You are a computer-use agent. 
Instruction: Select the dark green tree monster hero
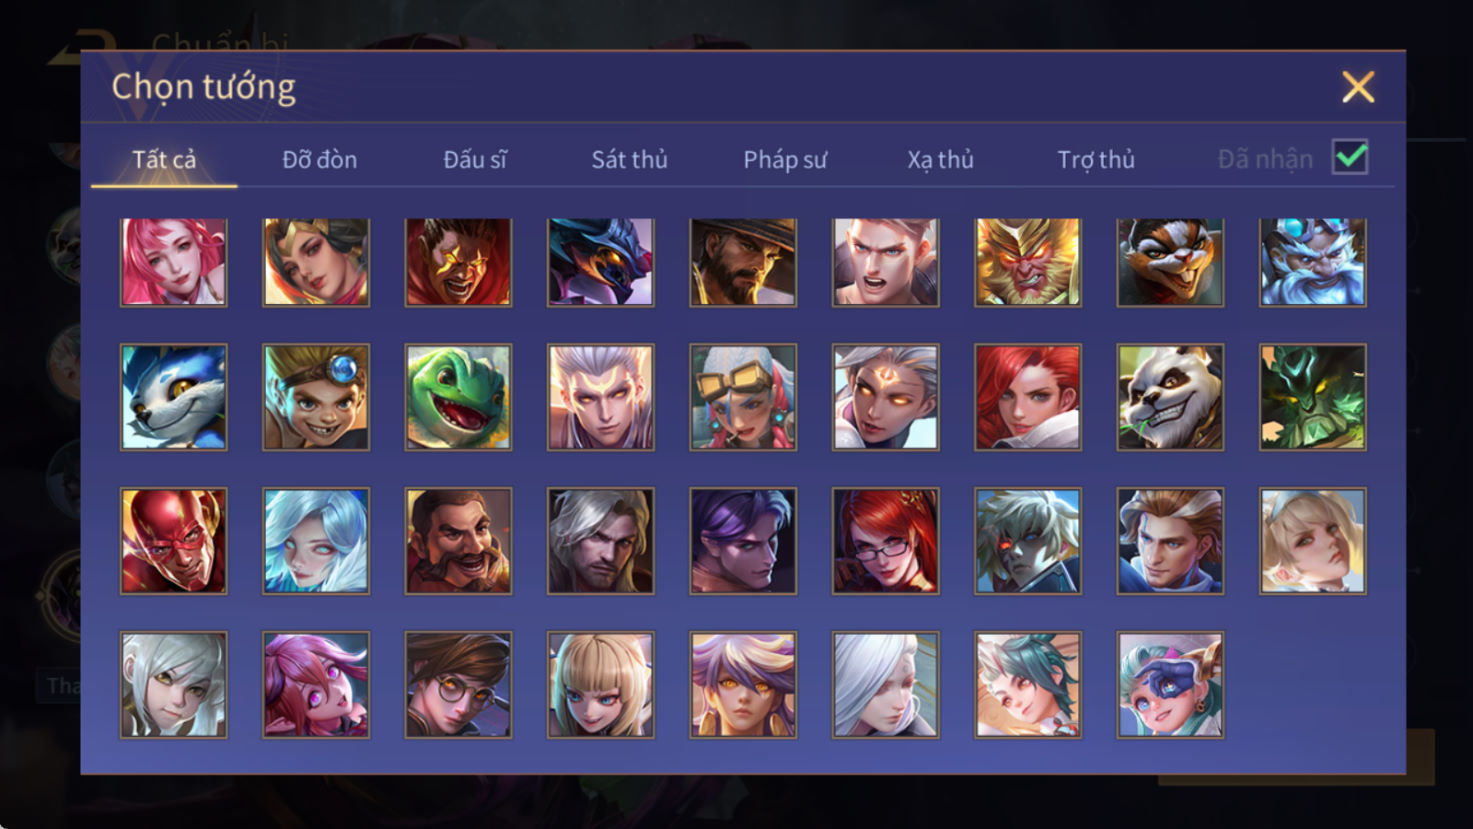[x=1313, y=397]
